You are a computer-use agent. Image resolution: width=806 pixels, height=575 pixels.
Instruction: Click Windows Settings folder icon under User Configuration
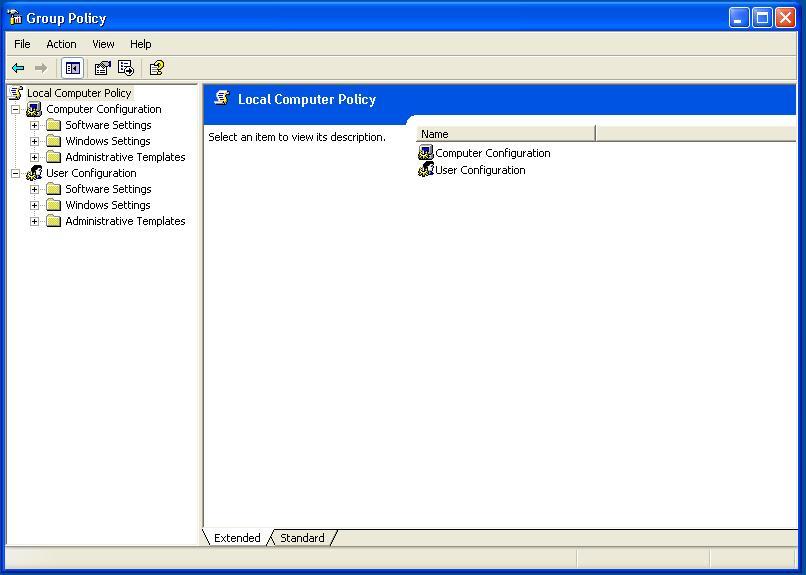(x=53, y=205)
